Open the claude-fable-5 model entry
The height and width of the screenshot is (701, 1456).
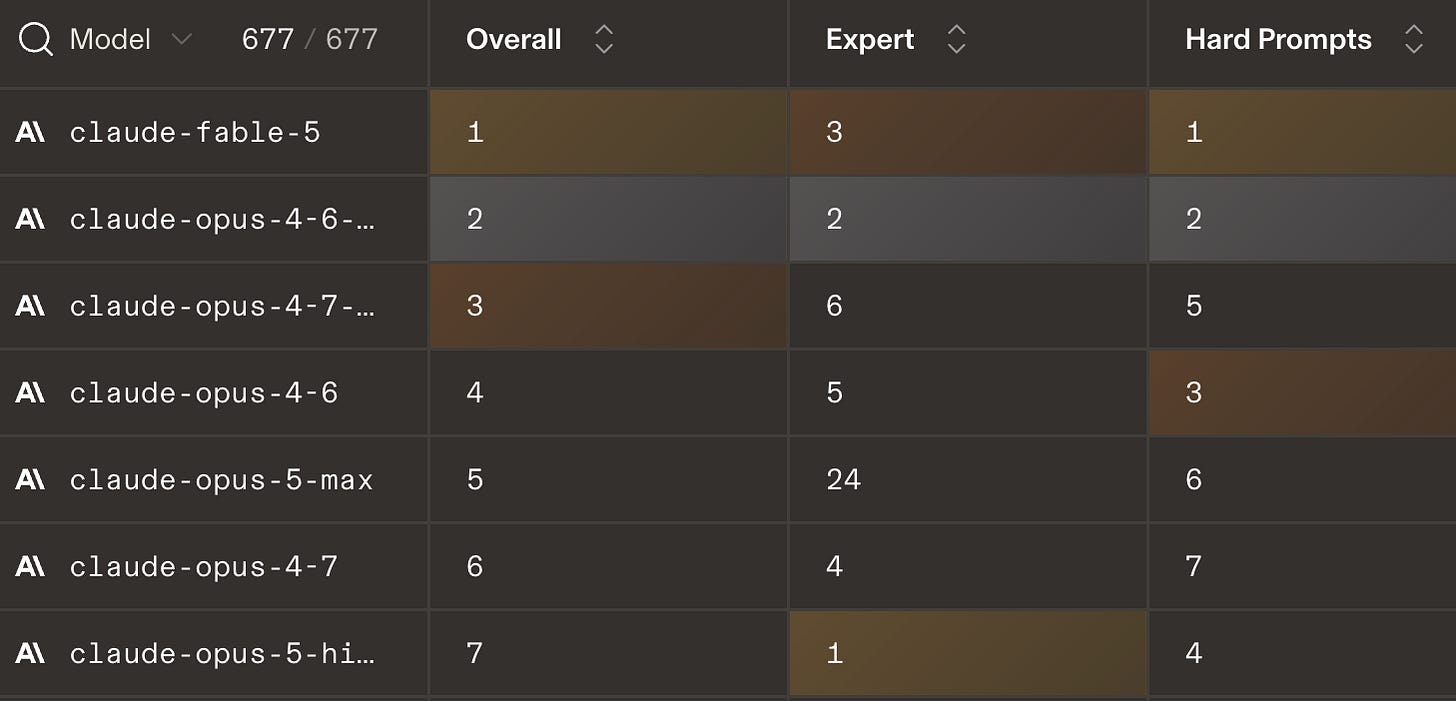(195, 132)
